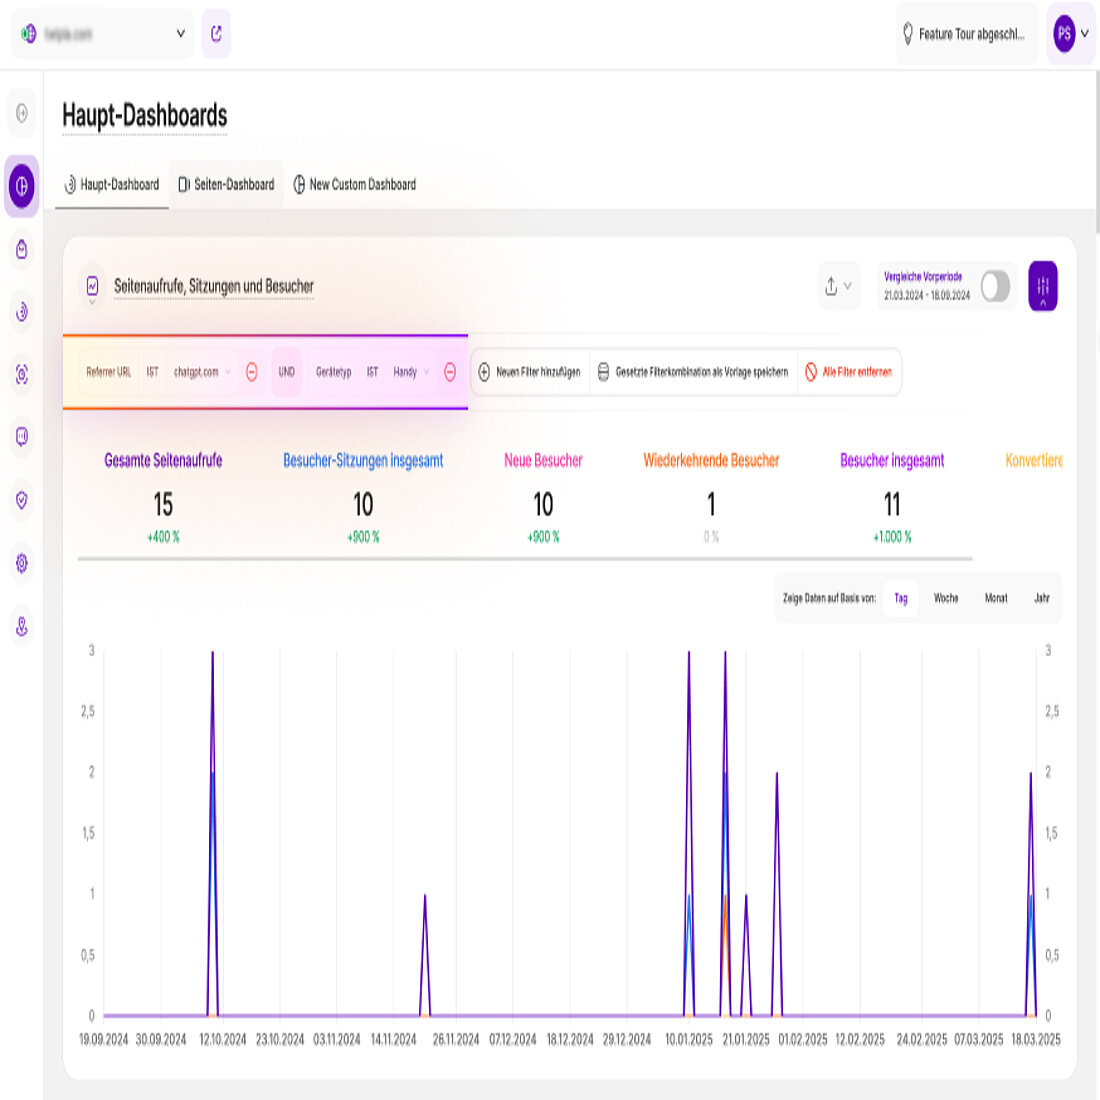This screenshot has height=1100, width=1100.
Task: Remove the chatgpt.com Referrer URL filter
Action: 251,372
